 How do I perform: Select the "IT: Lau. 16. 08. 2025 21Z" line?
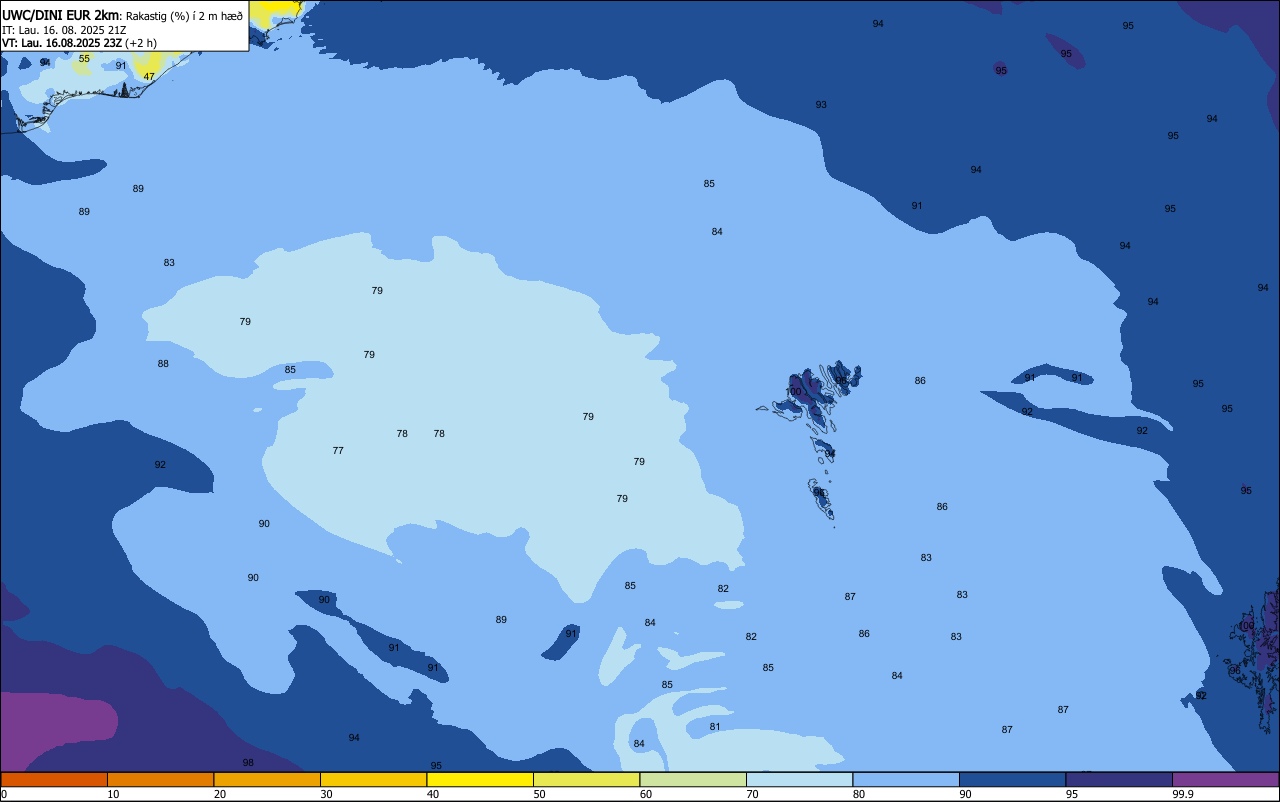[64, 30]
